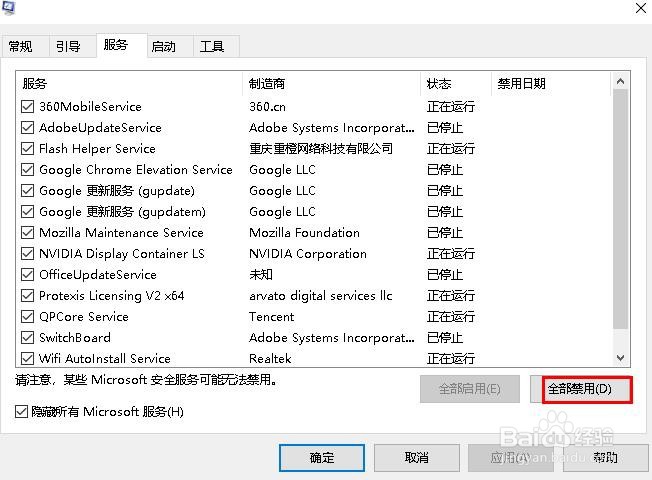Click 已停止 status of OfficeUpdateService

pos(445,275)
